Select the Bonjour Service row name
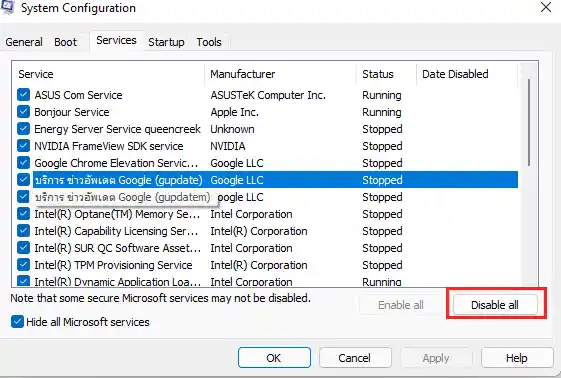561x378 pixels. (x=72, y=112)
